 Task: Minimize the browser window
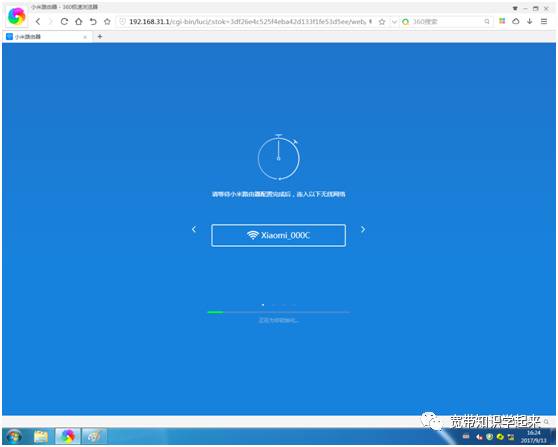(x=525, y=8)
